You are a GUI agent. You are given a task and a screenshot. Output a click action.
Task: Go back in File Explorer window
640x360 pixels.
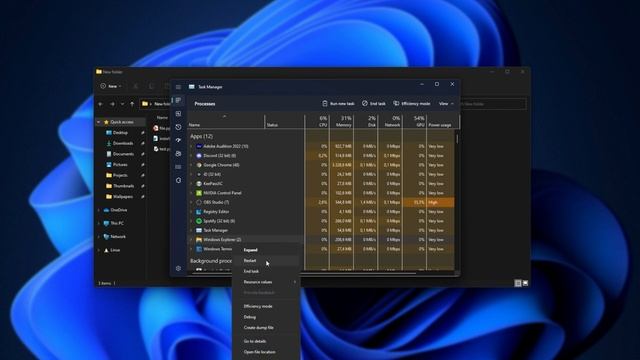pyautogui.click(x=100, y=104)
